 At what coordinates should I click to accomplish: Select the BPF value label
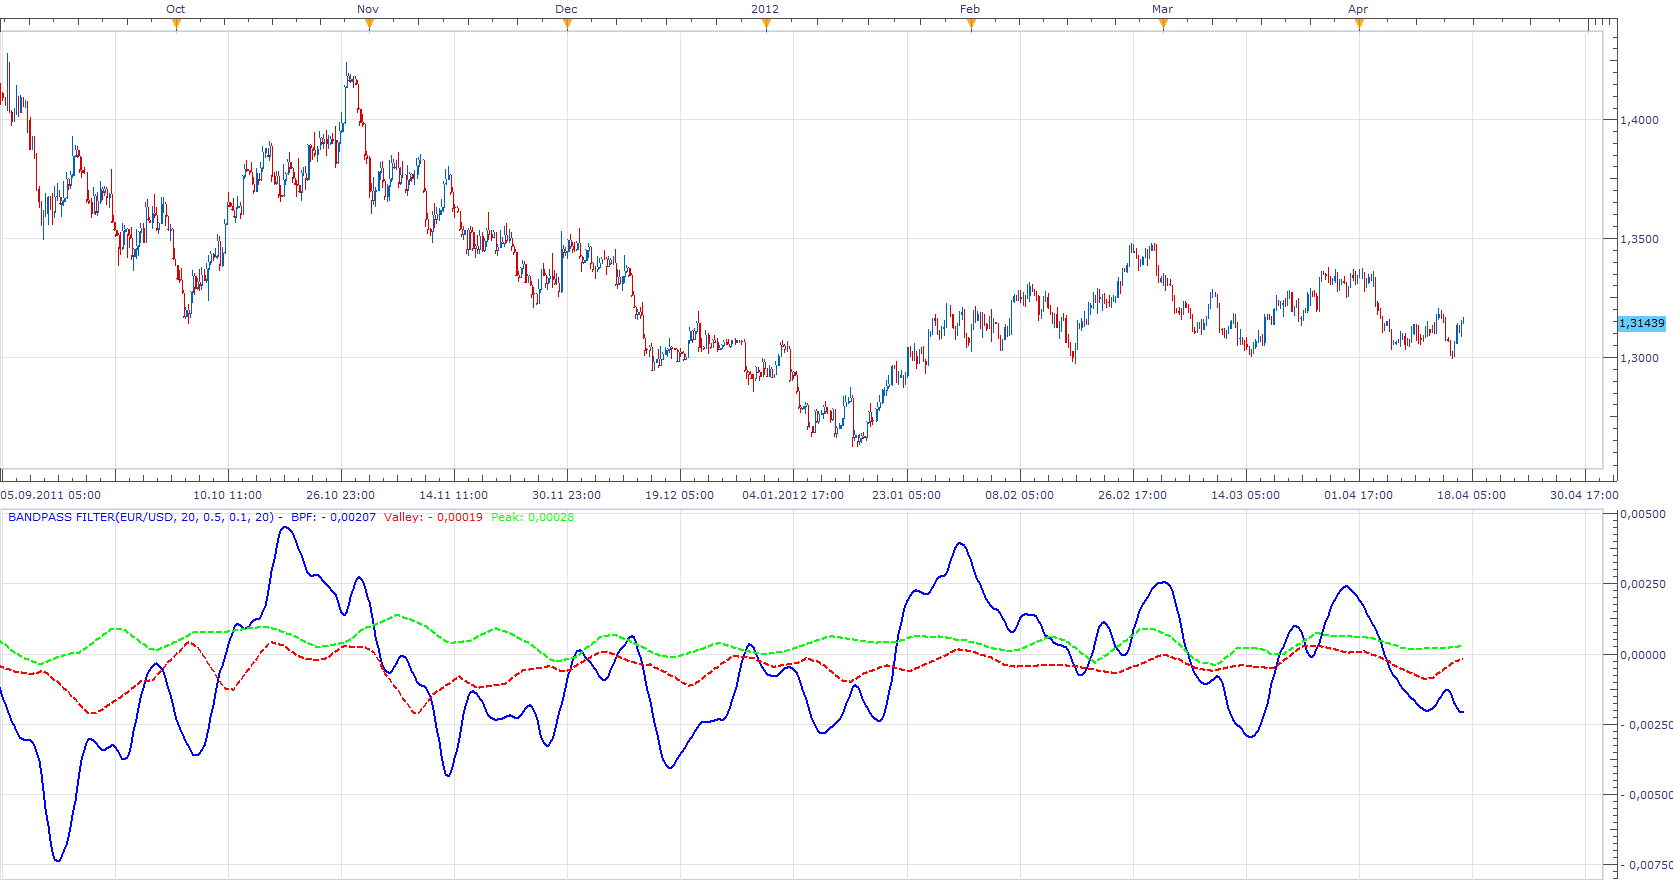pos(334,517)
